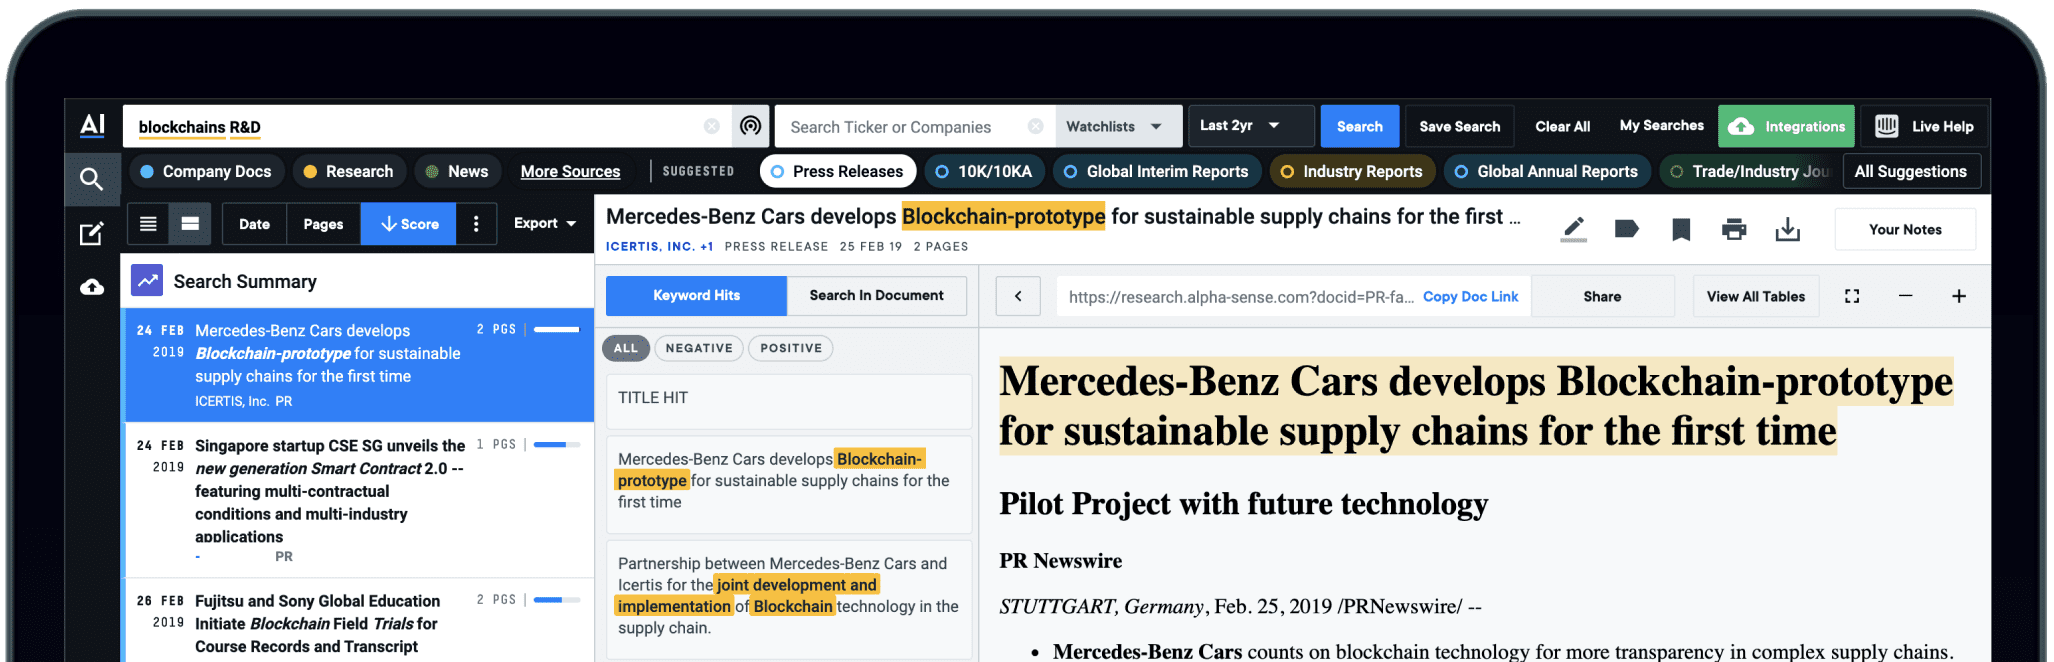Click the AlphaSense AI logo
The image size is (2054, 662).
pyautogui.click(x=92, y=125)
